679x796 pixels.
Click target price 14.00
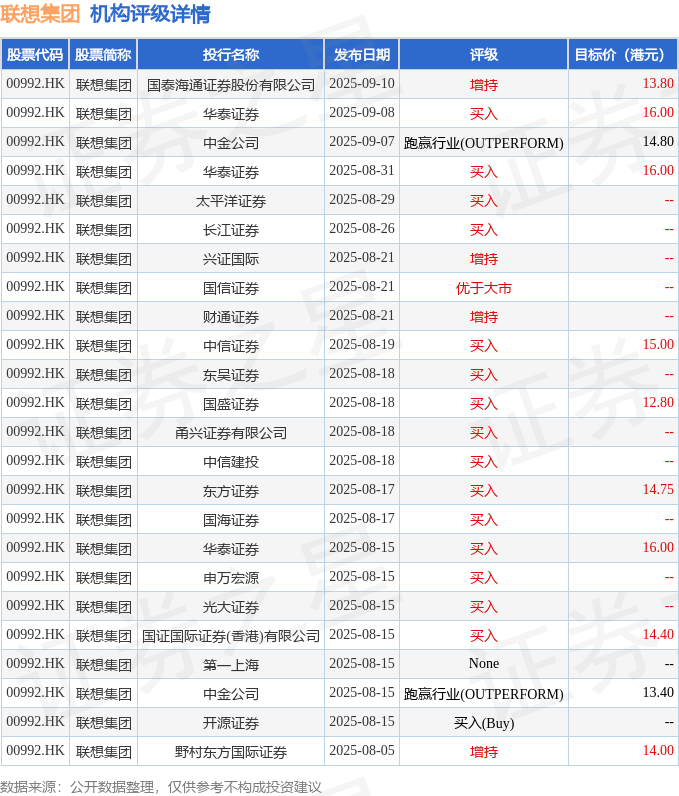pos(658,750)
